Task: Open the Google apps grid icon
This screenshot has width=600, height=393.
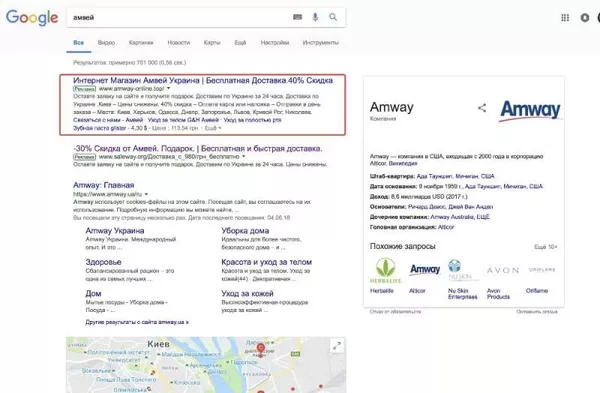Action: pos(565,17)
